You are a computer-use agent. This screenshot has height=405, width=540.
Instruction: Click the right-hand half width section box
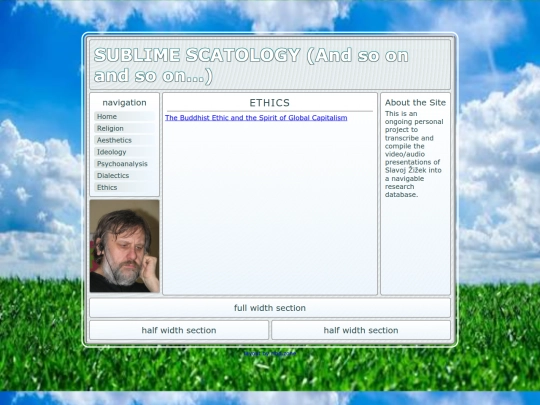coord(361,330)
